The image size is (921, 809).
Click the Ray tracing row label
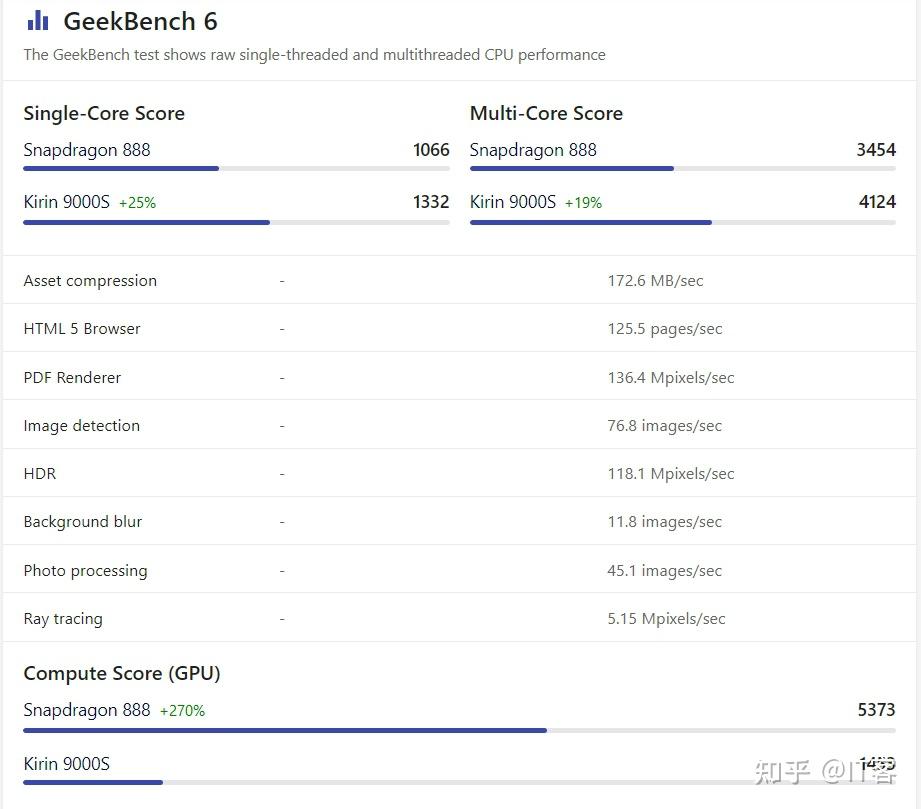[63, 619]
